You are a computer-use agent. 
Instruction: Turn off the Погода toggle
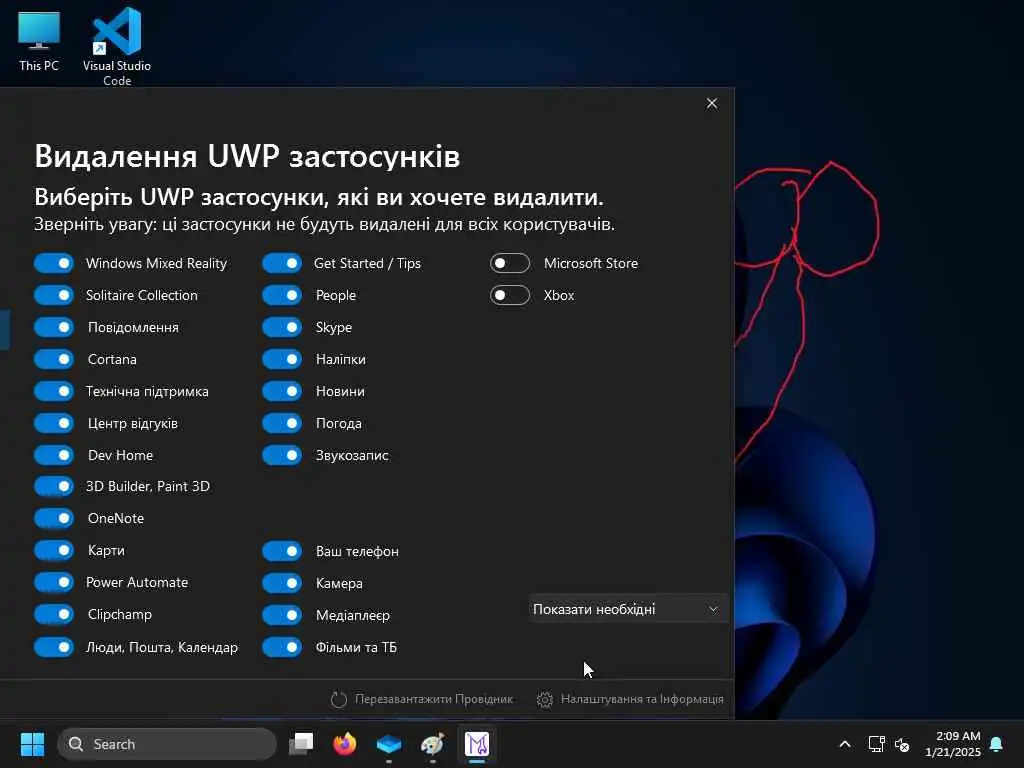click(x=282, y=423)
